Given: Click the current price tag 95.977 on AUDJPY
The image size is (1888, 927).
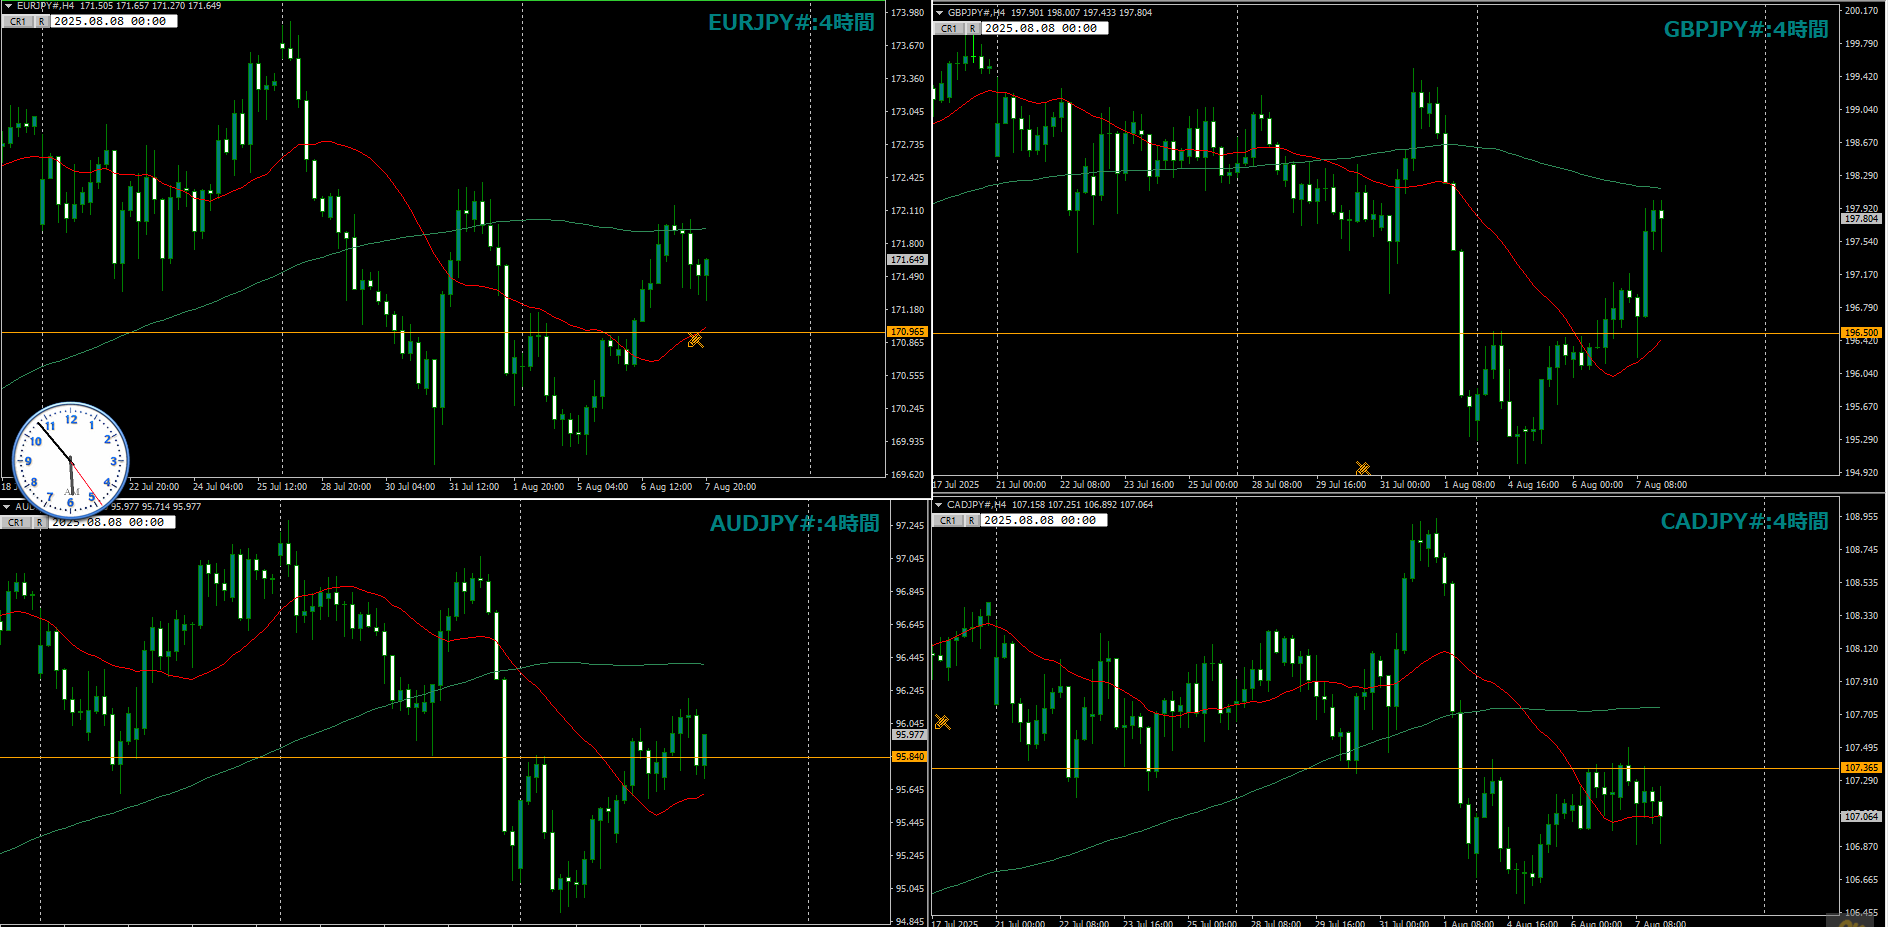Looking at the screenshot, I should tap(910, 735).
